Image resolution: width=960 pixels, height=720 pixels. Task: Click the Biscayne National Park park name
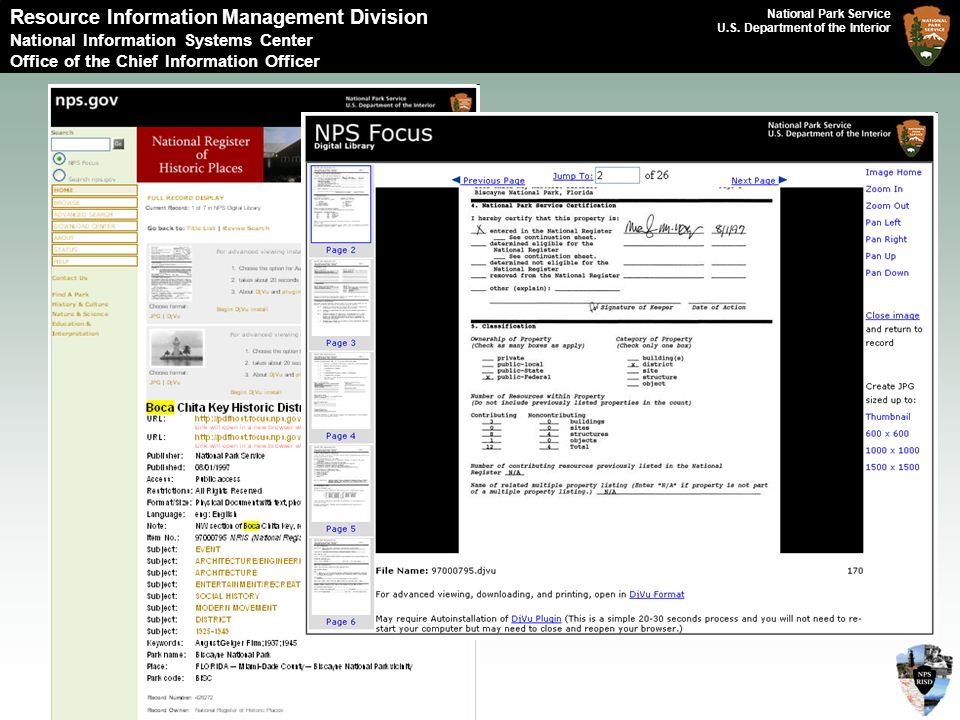[x=232, y=655]
